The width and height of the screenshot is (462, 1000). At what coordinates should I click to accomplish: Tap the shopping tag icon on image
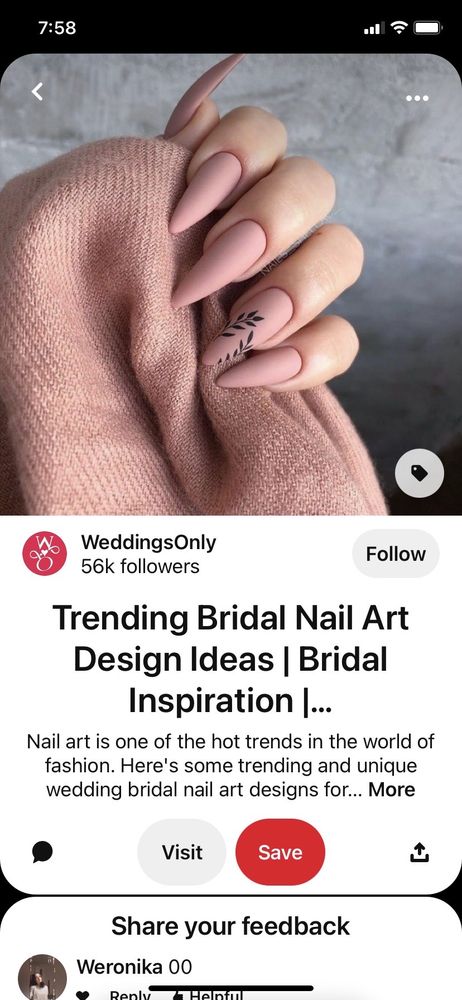point(419,473)
